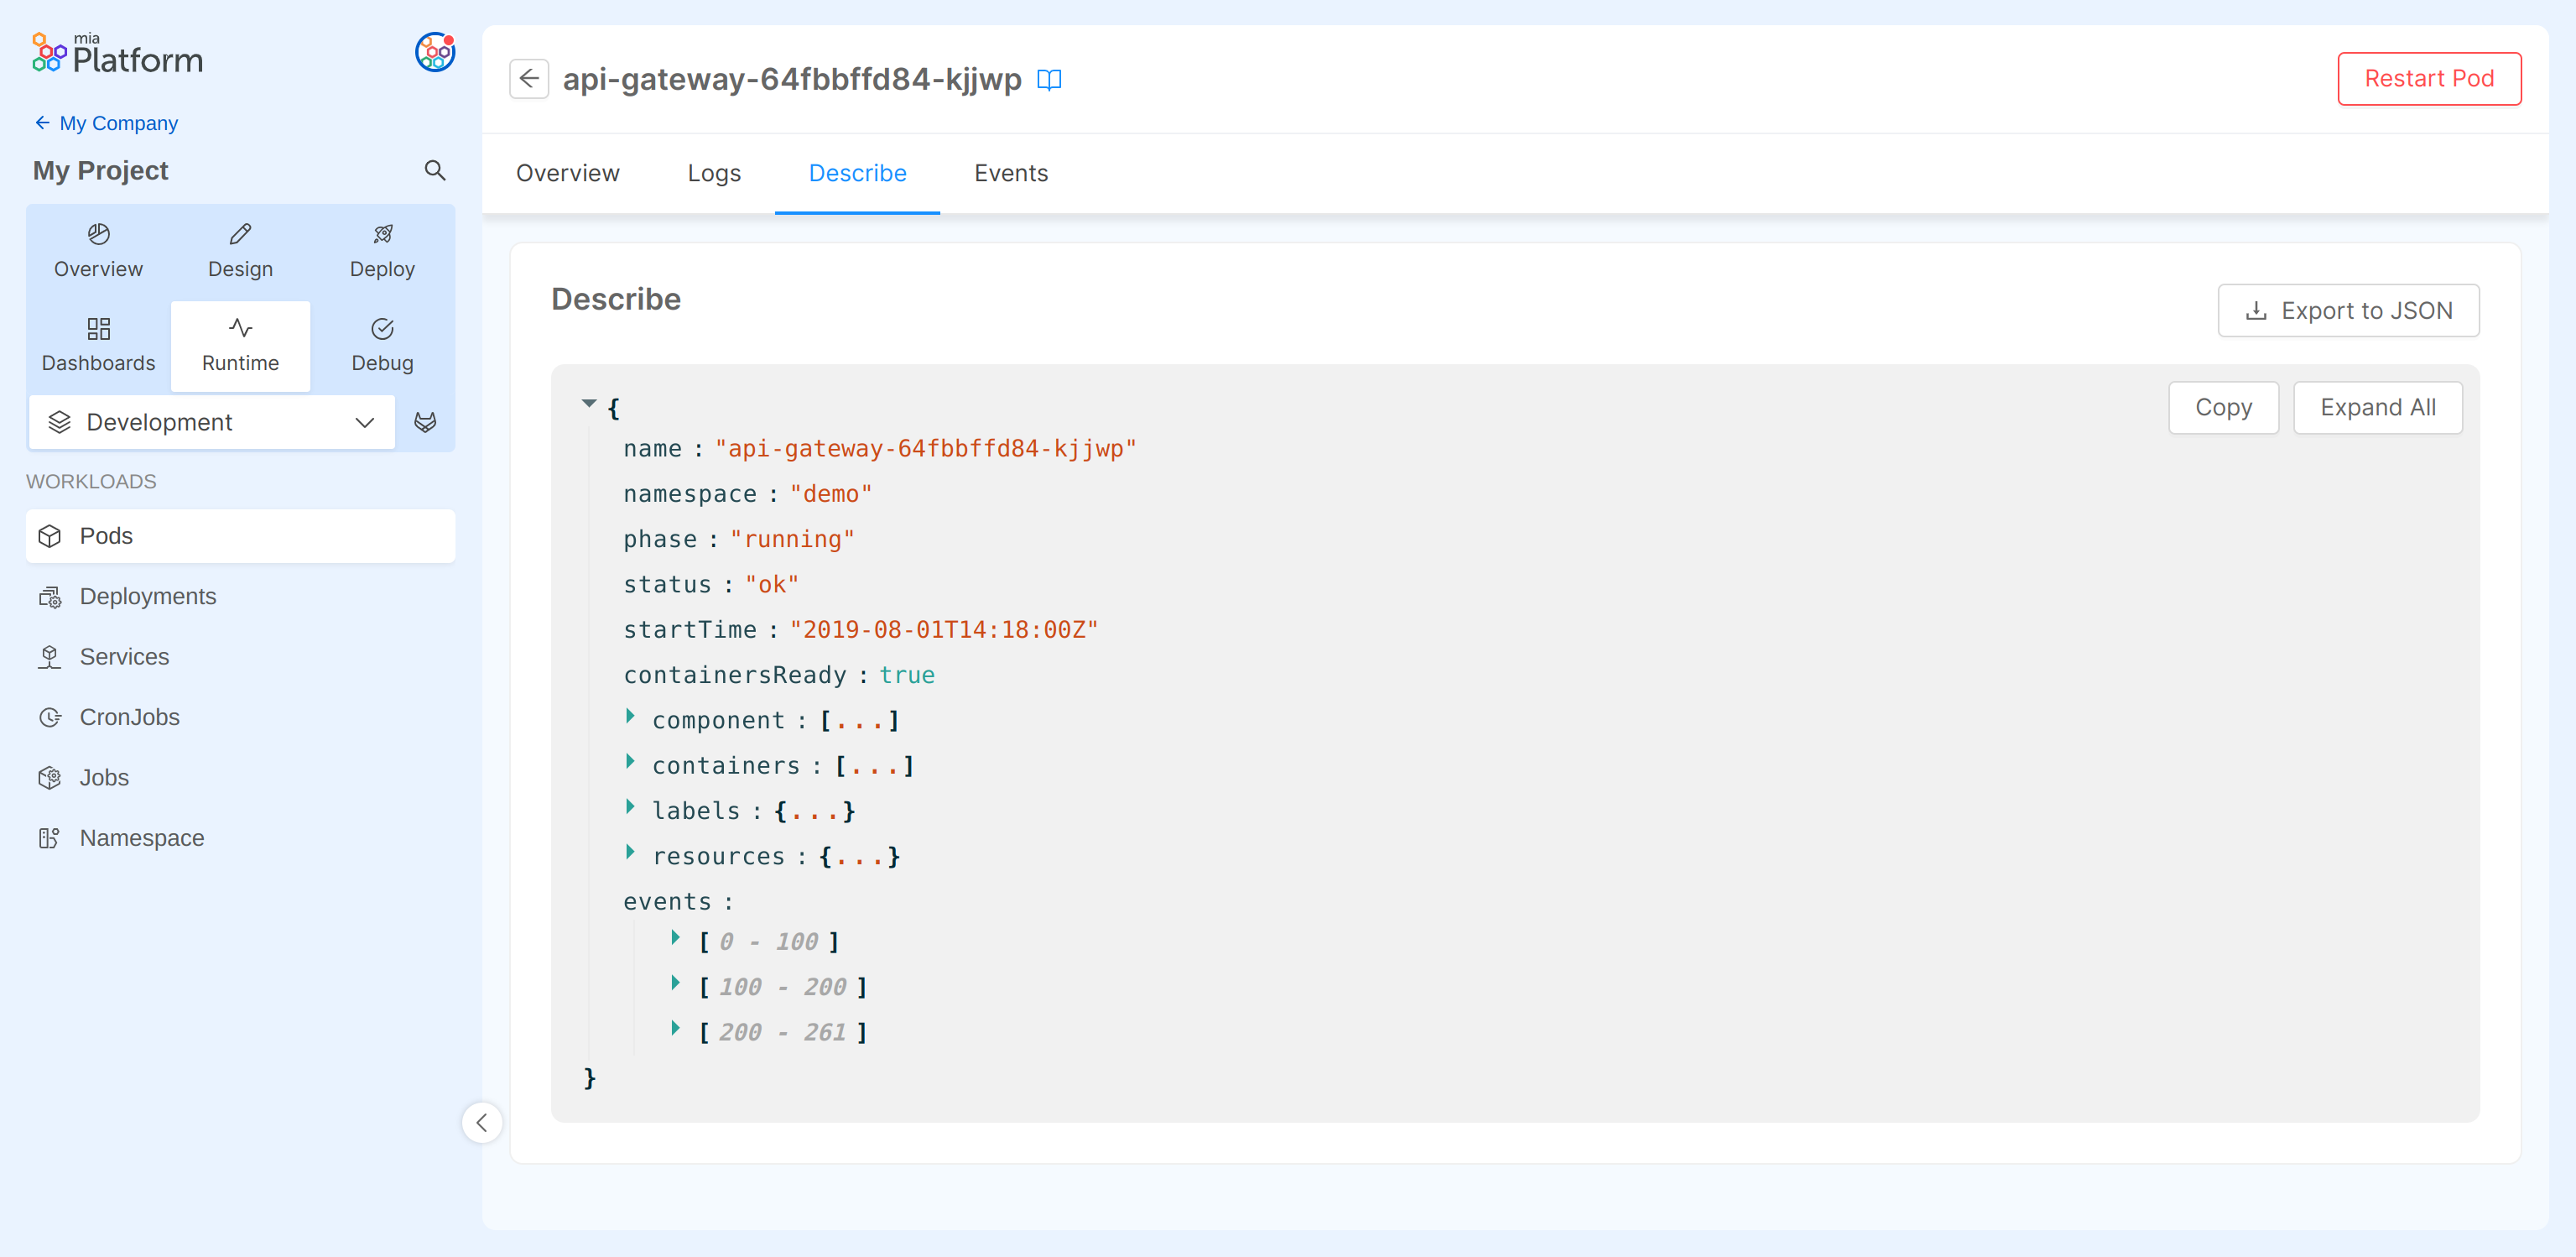Collapse the root JSON object
This screenshot has height=1257, width=2576.
tap(589, 404)
